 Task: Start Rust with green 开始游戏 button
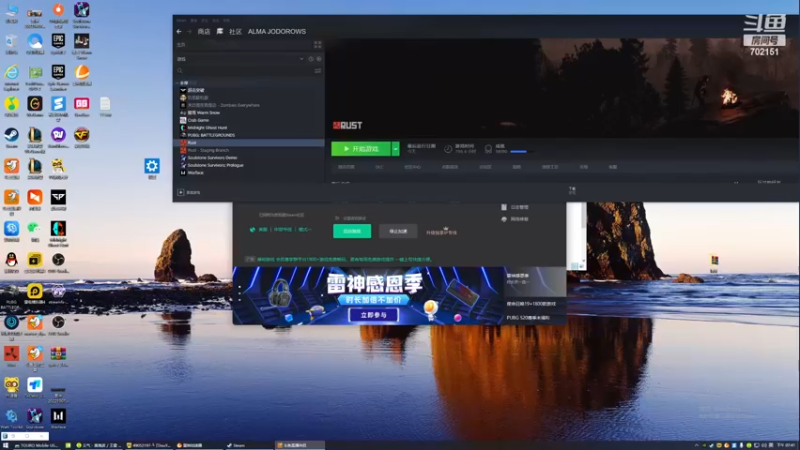pos(361,149)
